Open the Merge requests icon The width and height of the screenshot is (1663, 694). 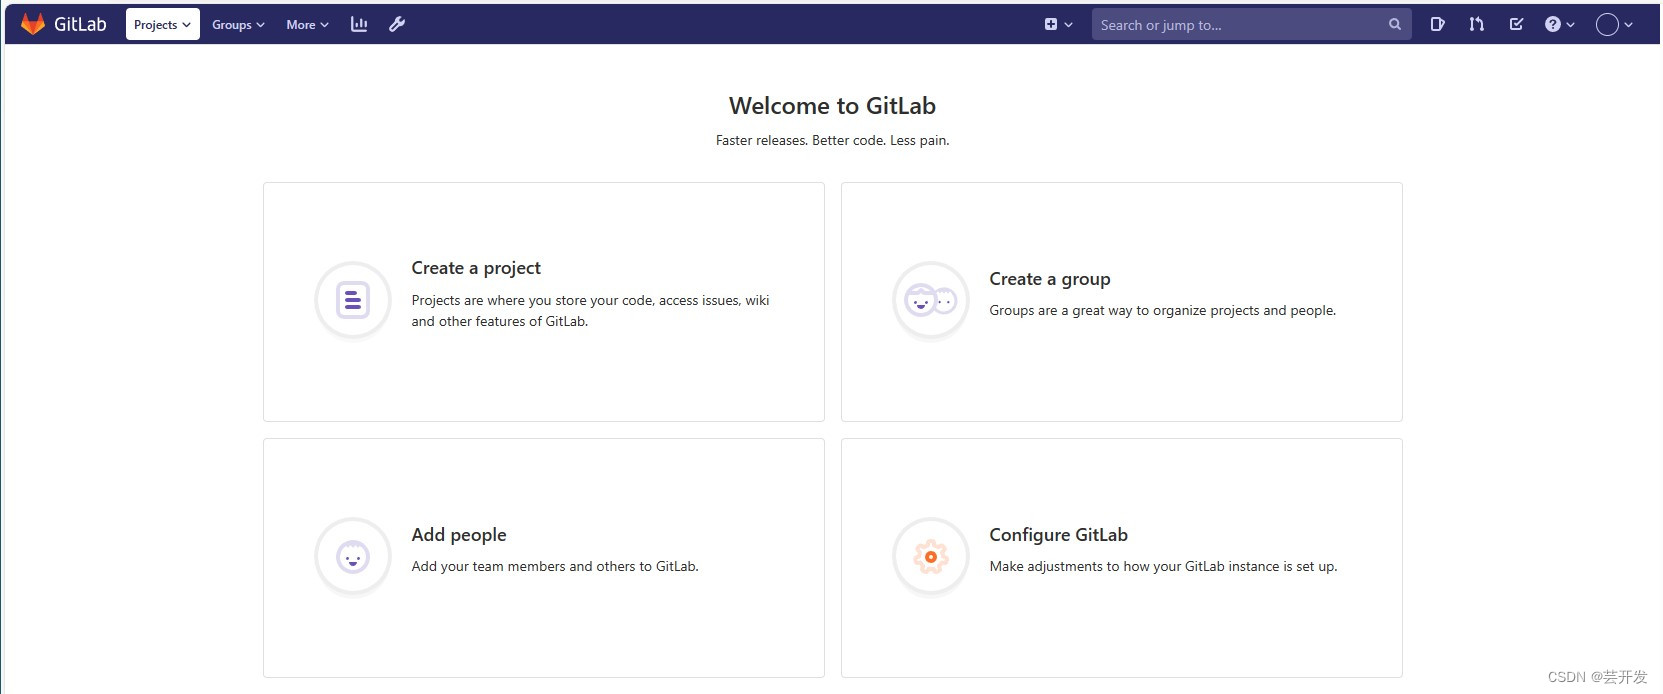pyautogui.click(x=1476, y=24)
